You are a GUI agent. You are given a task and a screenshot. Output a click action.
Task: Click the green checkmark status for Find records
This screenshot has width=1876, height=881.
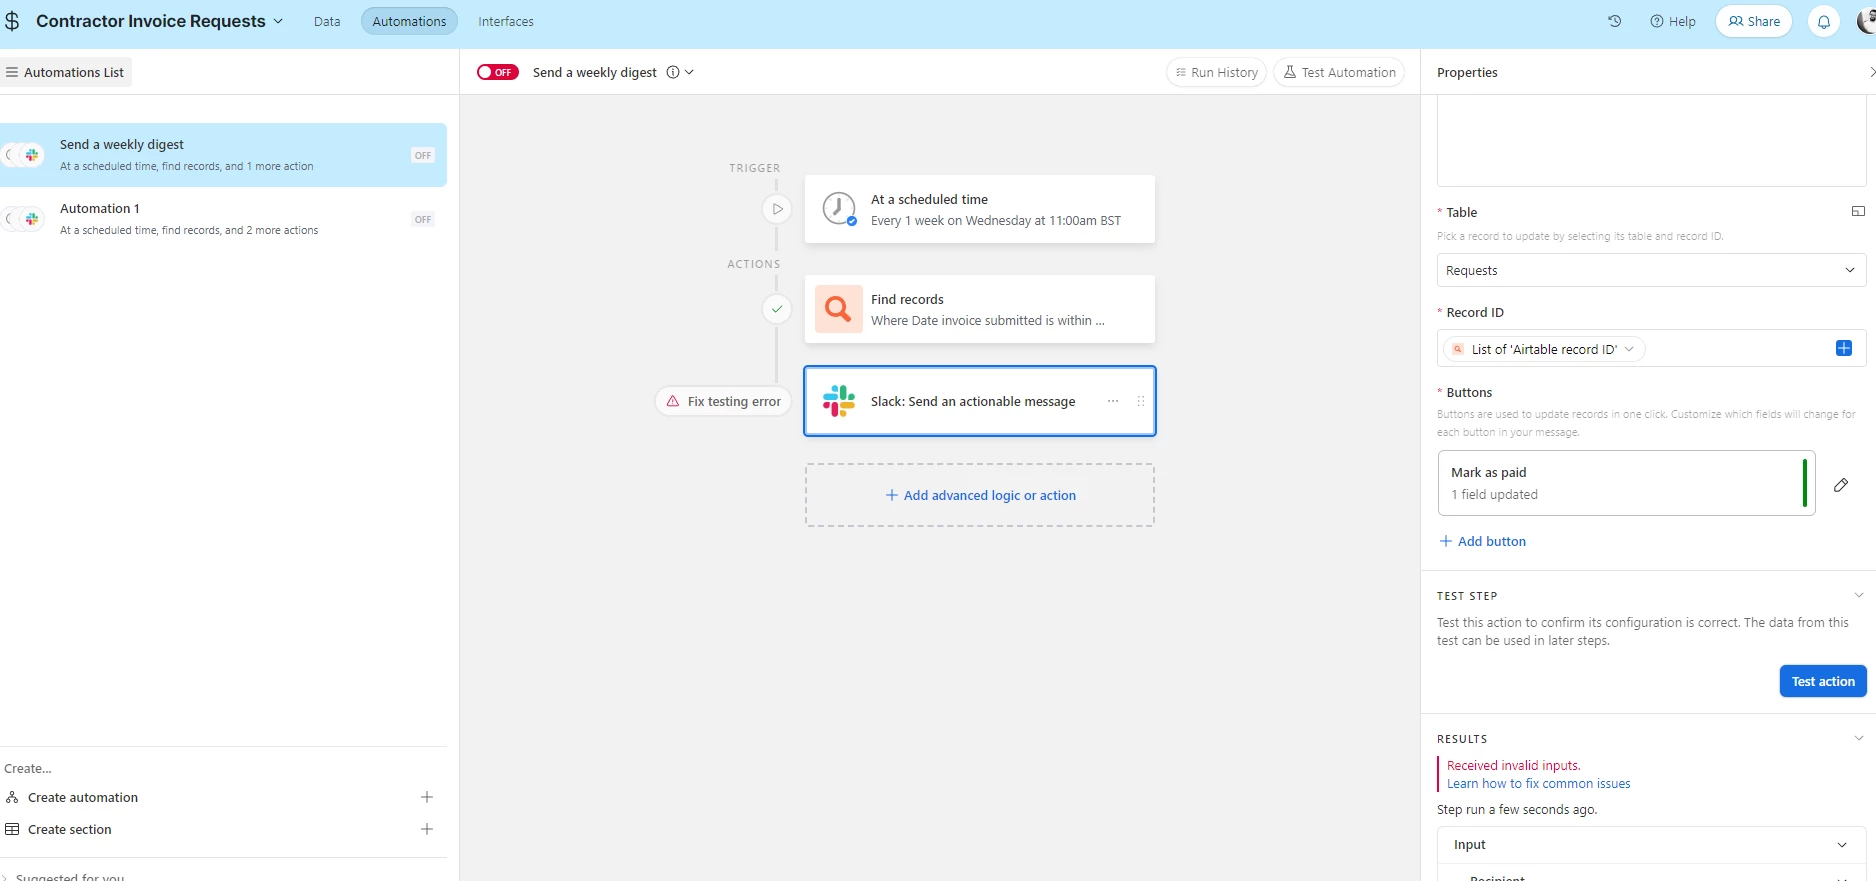(777, 309)
